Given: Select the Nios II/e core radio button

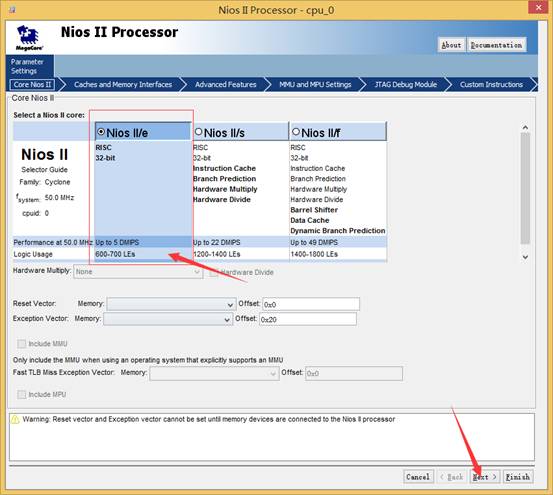Looking at the screenshot, I should [x=101, y=132].
